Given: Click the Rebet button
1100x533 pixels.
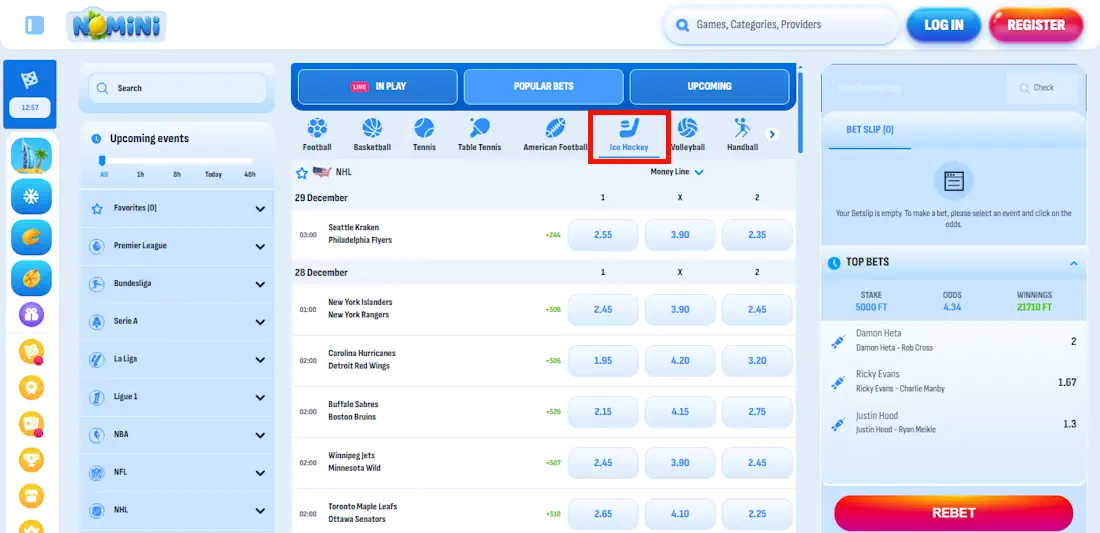Looking at the screenshot, I should [x=953, y=513].
